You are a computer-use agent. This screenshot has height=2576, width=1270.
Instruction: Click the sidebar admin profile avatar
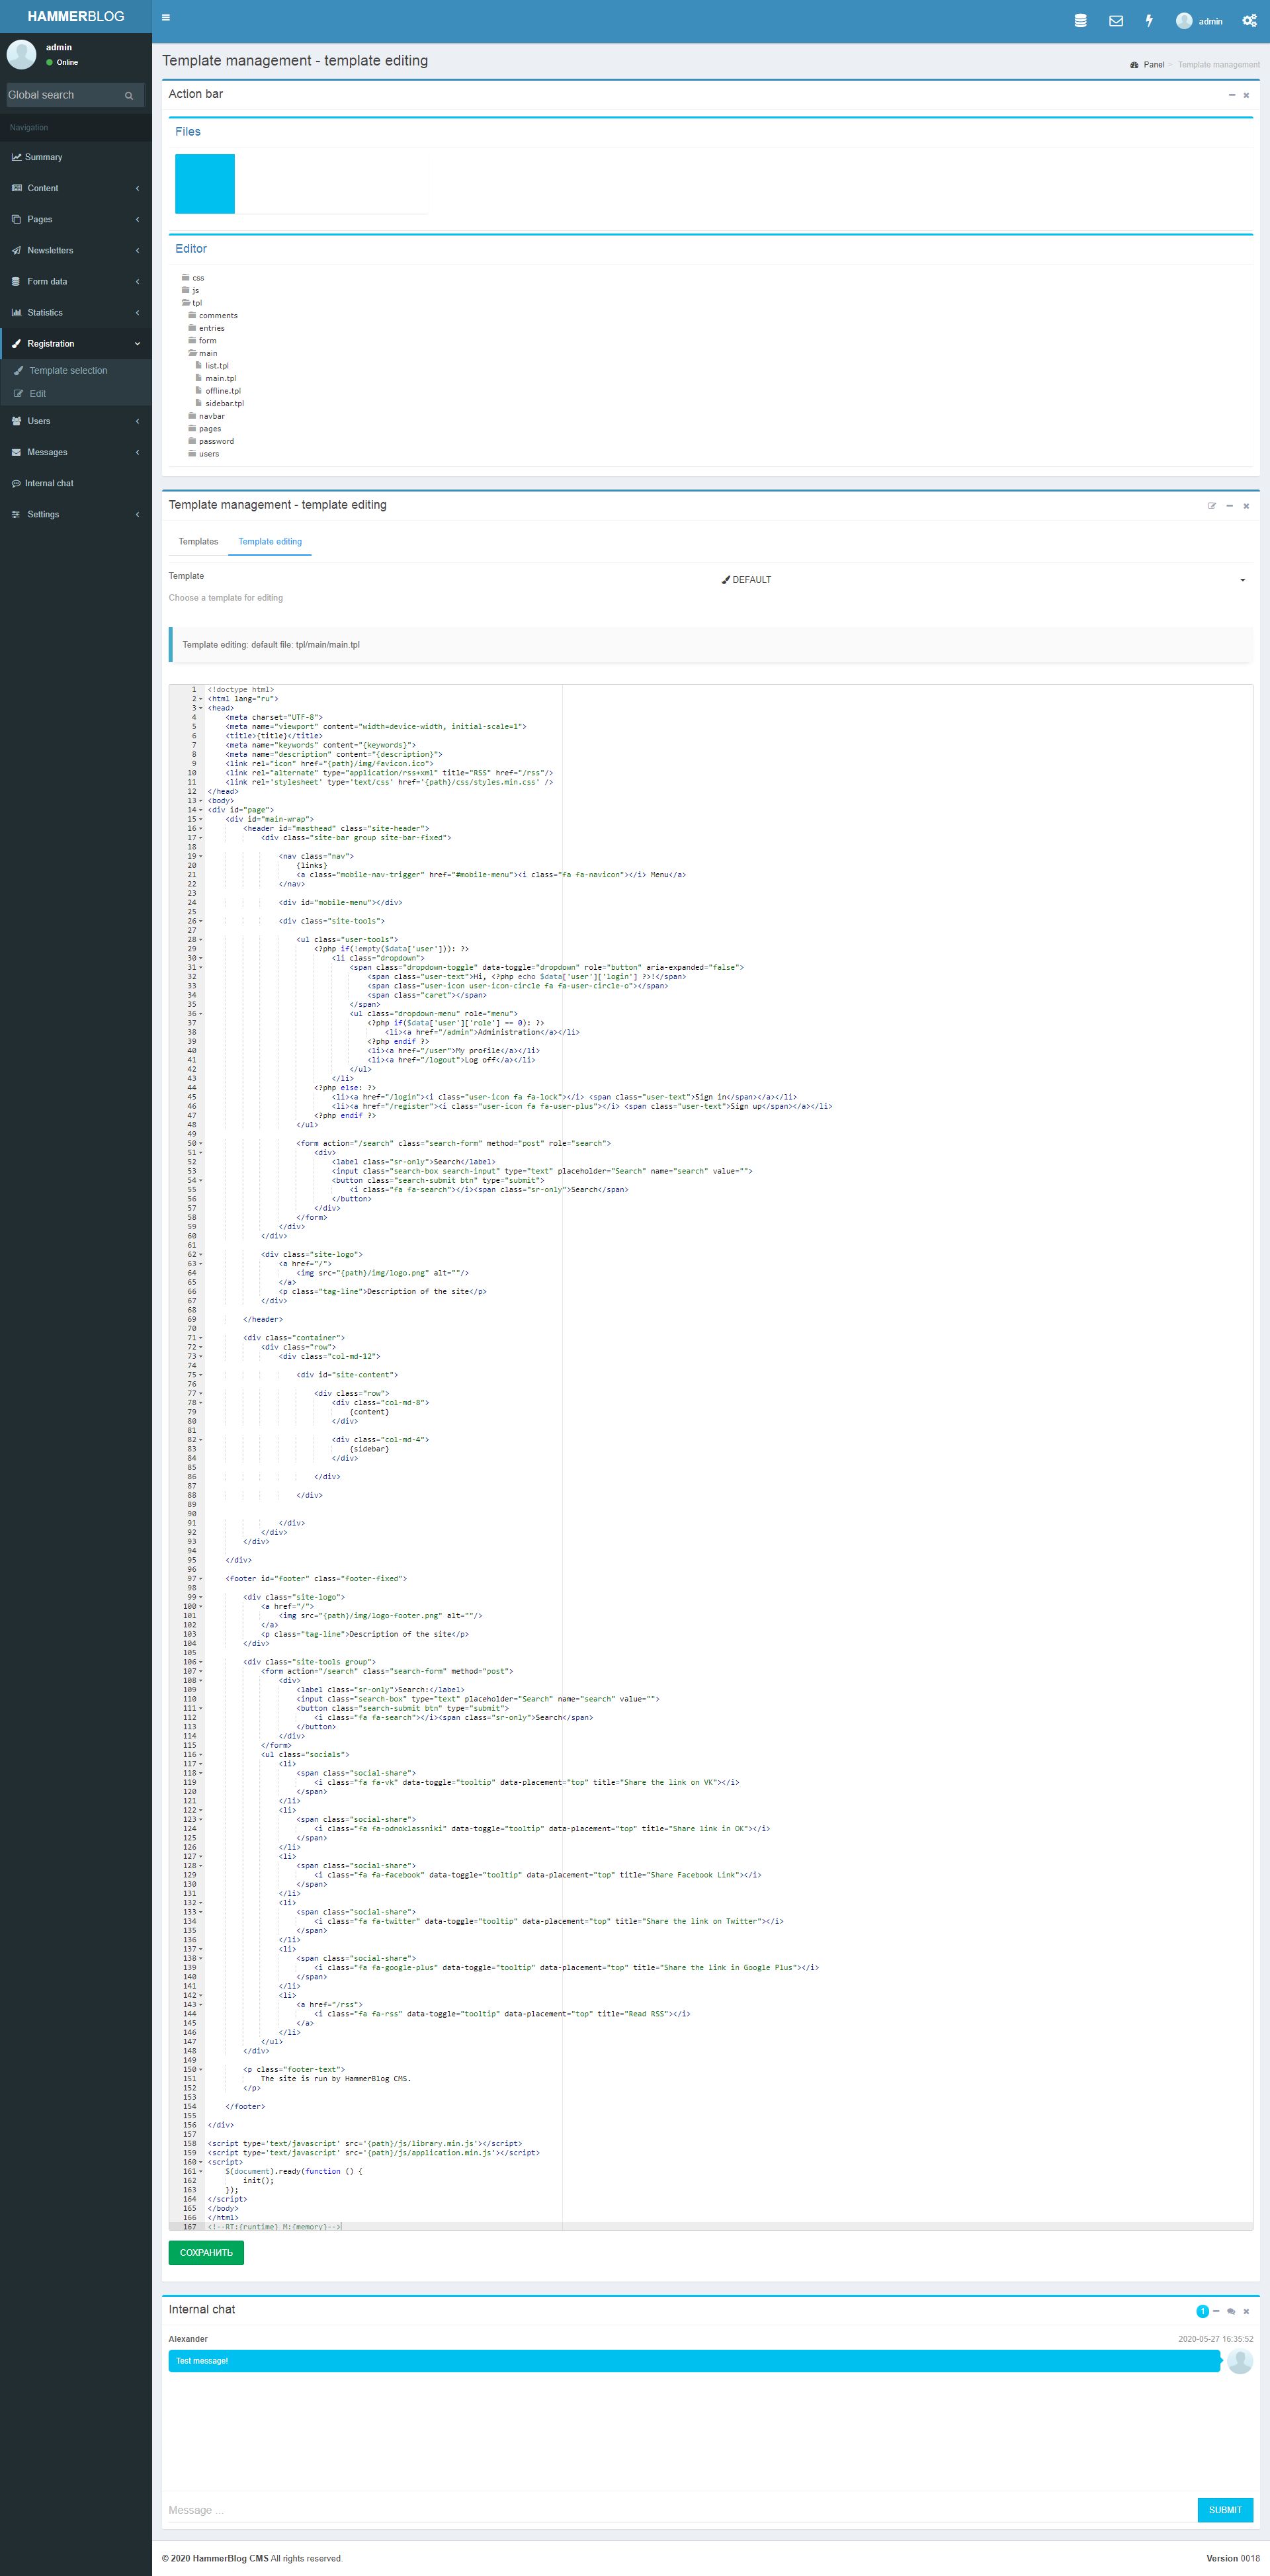click(x=21, y=54)
